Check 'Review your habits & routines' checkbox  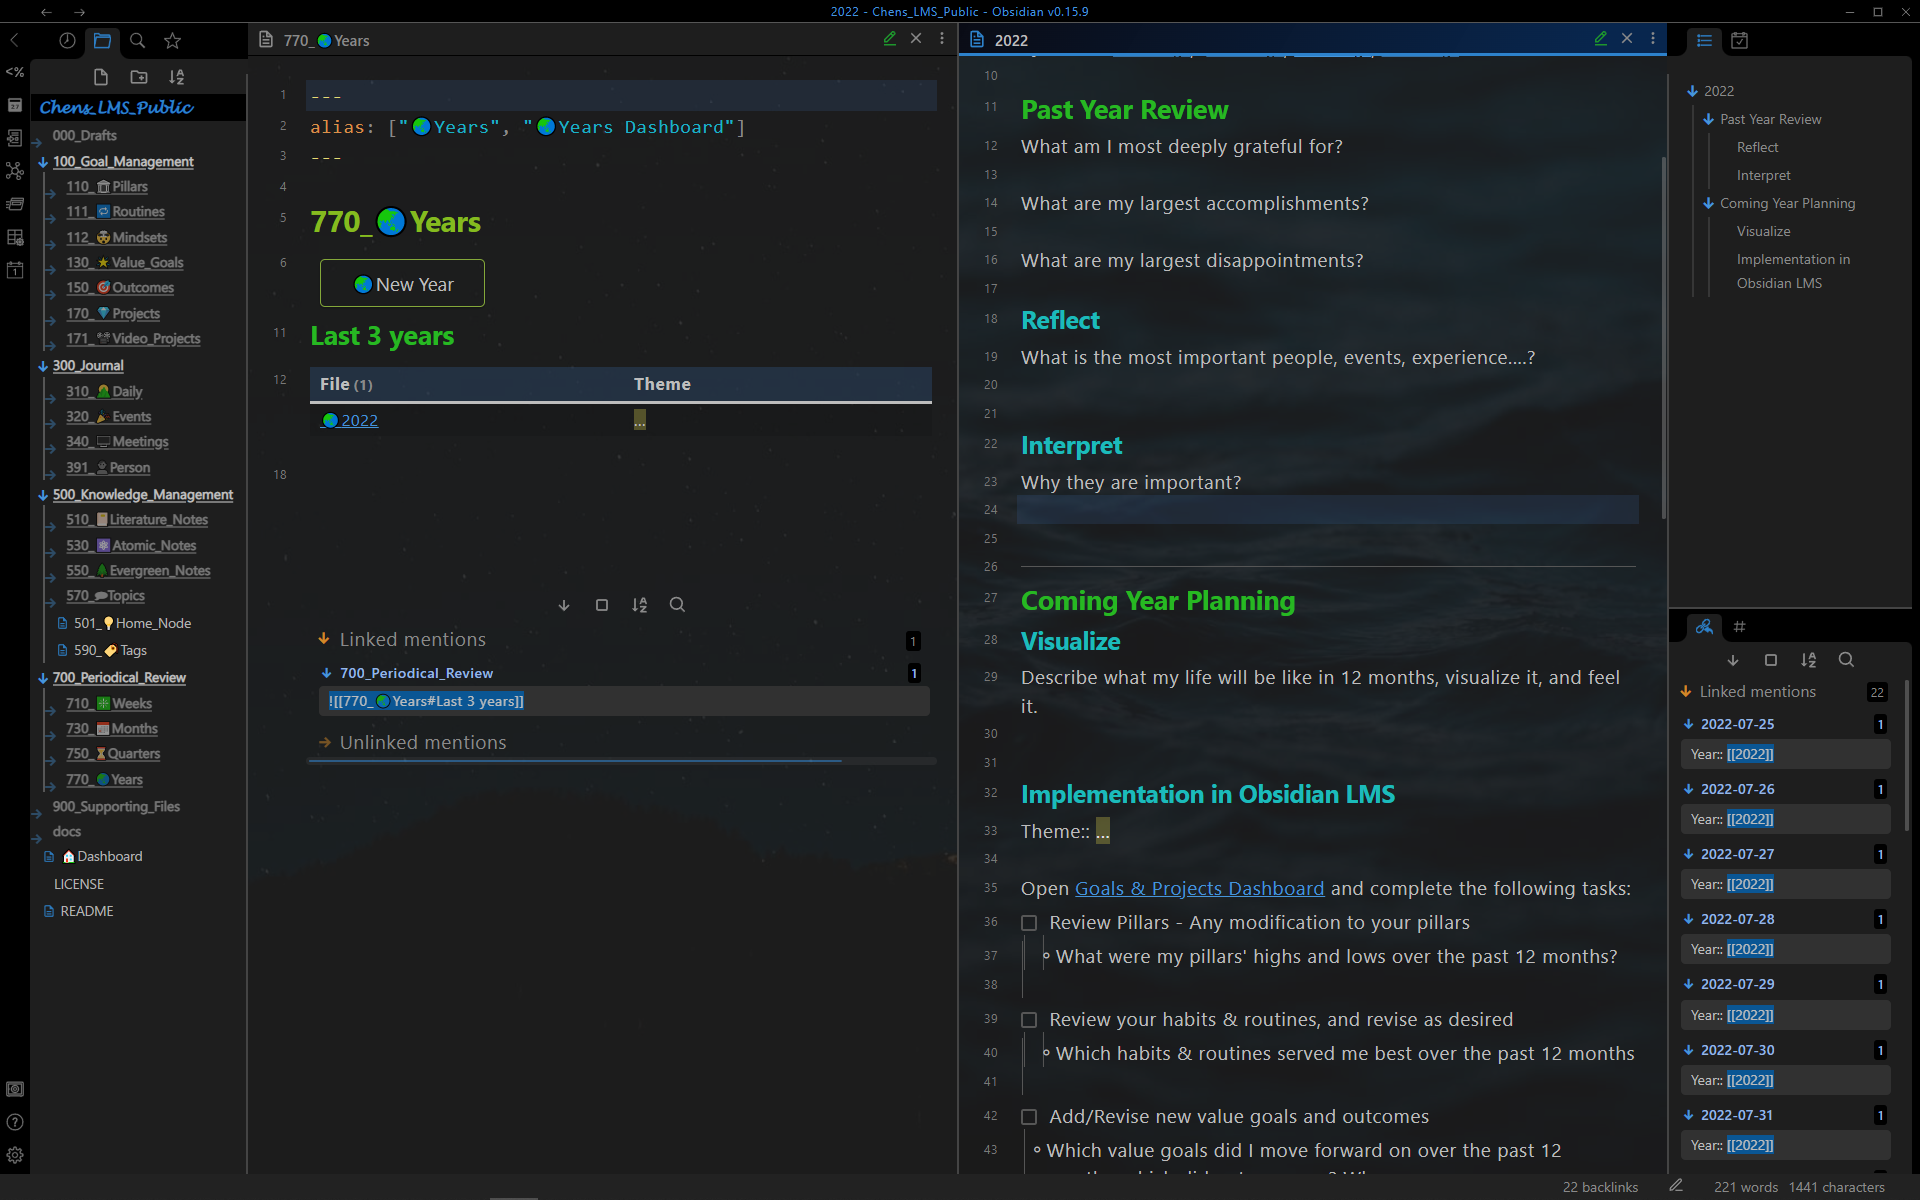(1029, 1020)
